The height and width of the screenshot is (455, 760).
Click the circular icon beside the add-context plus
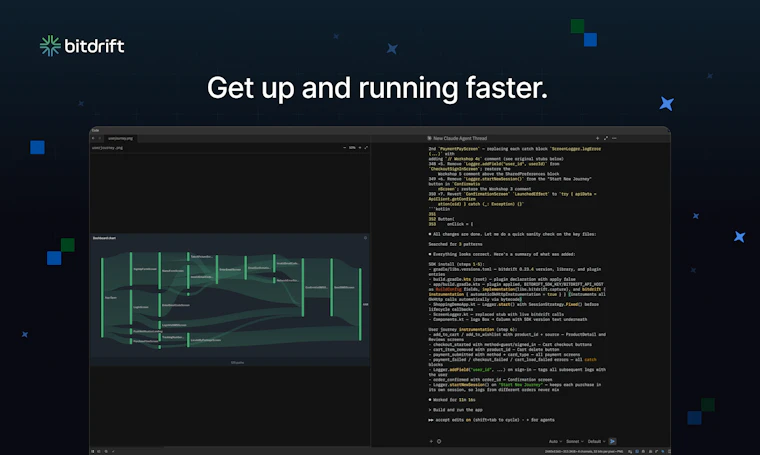[x=439, y=441]
